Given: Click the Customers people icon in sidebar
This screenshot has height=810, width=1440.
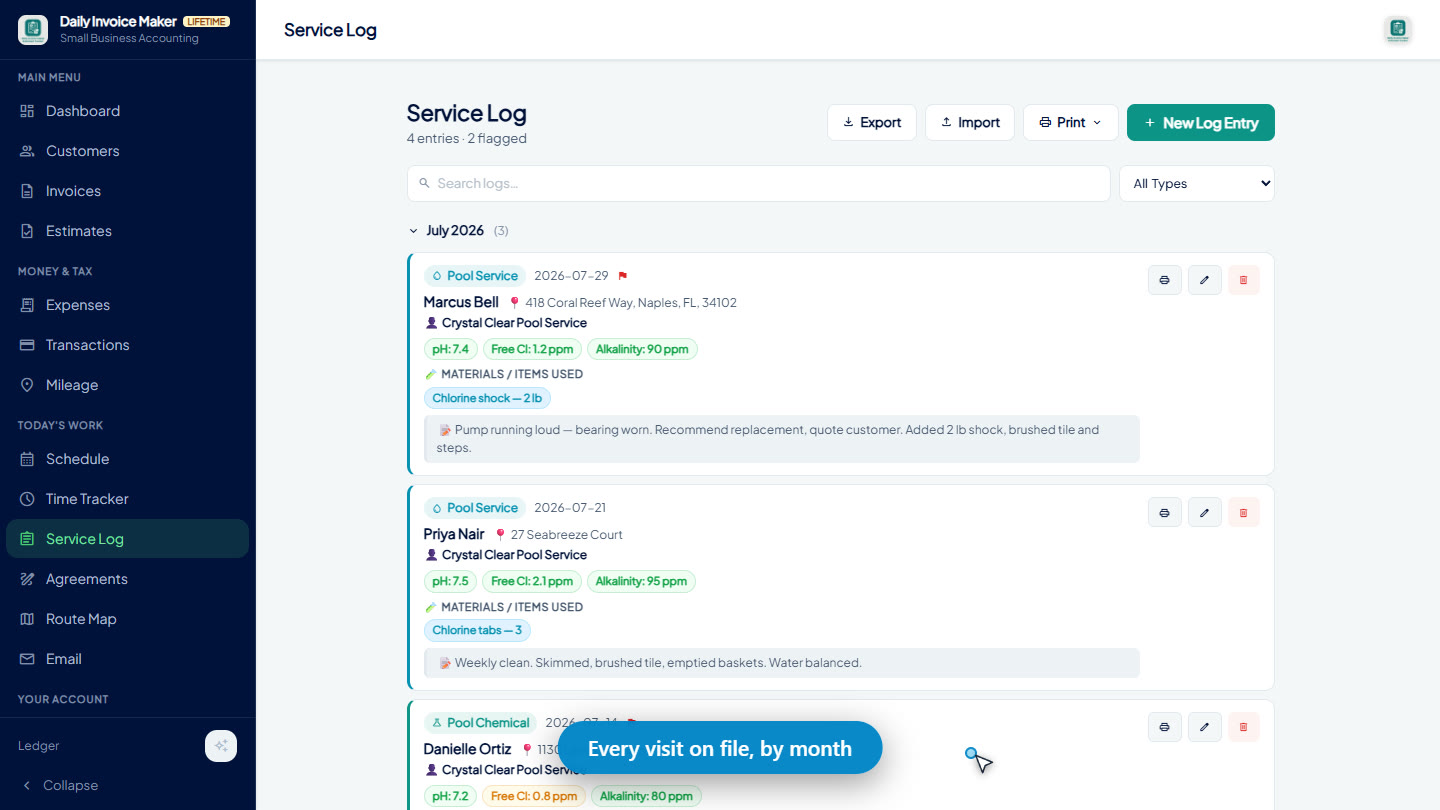Looking at the screenshot, I should point(27,151).
